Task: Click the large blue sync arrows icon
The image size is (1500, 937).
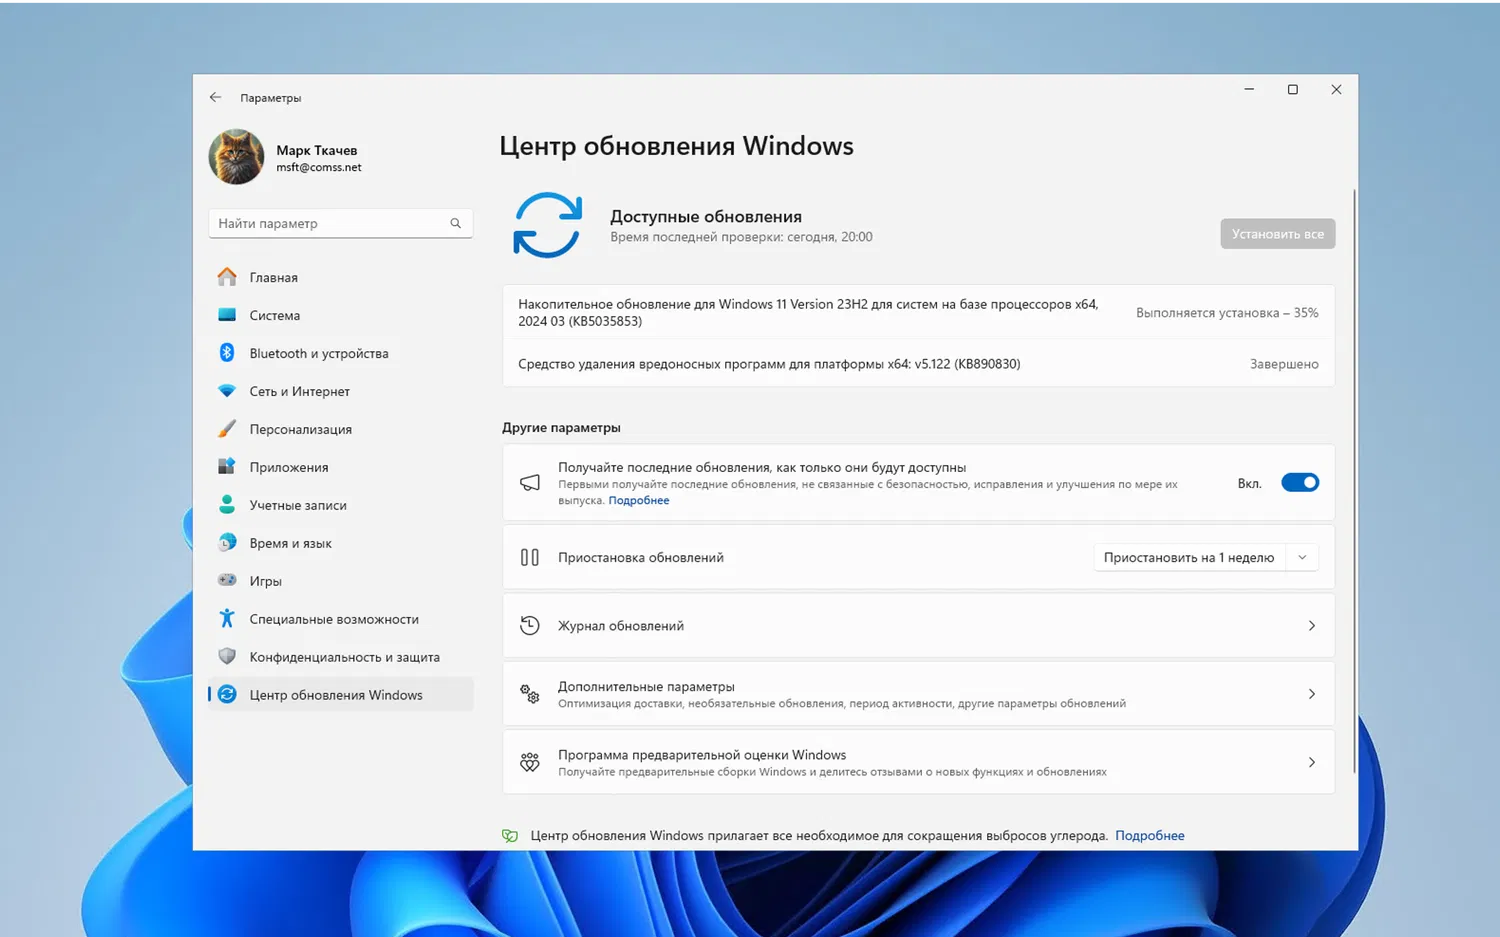Action: 547,226
